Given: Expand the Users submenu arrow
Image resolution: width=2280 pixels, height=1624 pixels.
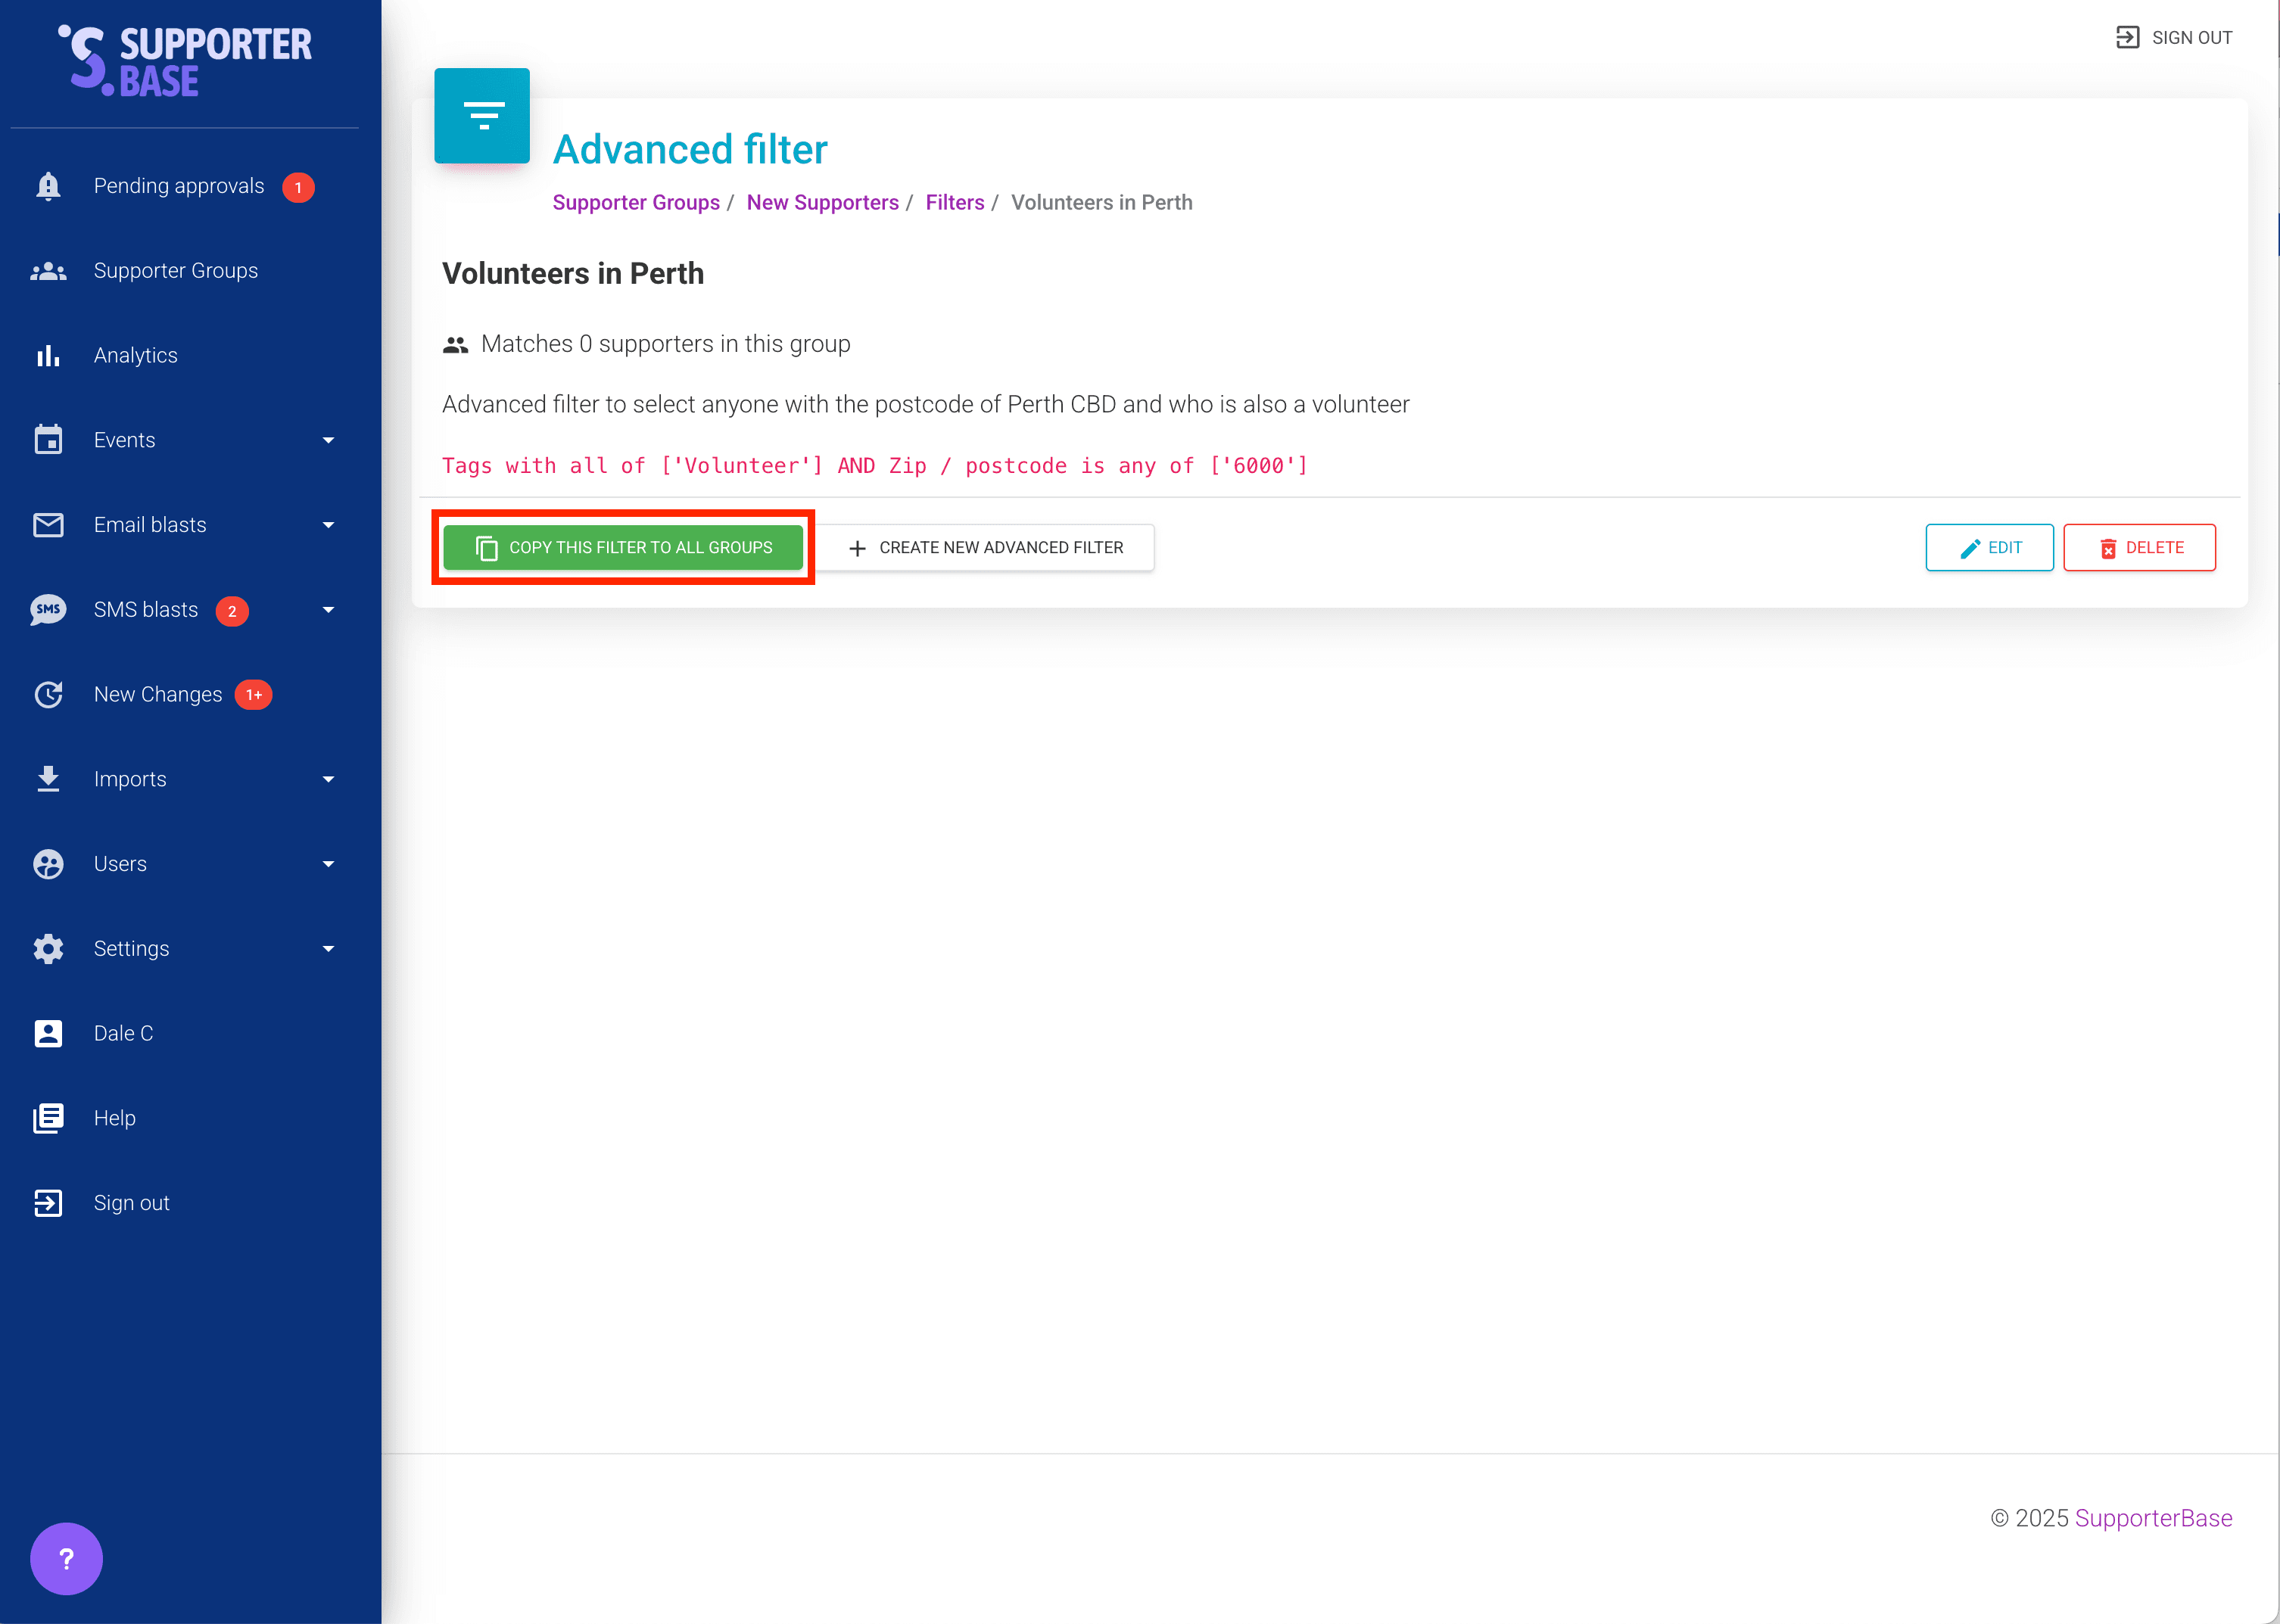Looking at the screenshot, I should (328, 864).
